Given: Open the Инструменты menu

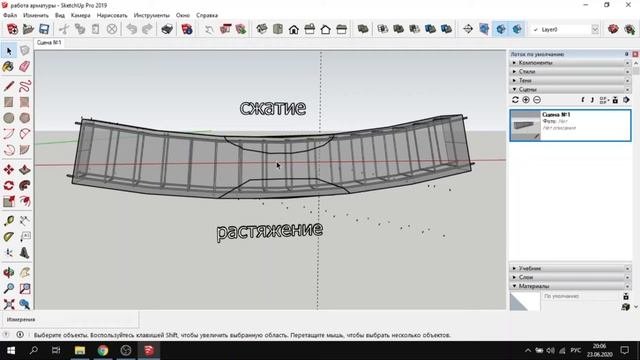Looking at the screenshot, I should pos(151,15).
